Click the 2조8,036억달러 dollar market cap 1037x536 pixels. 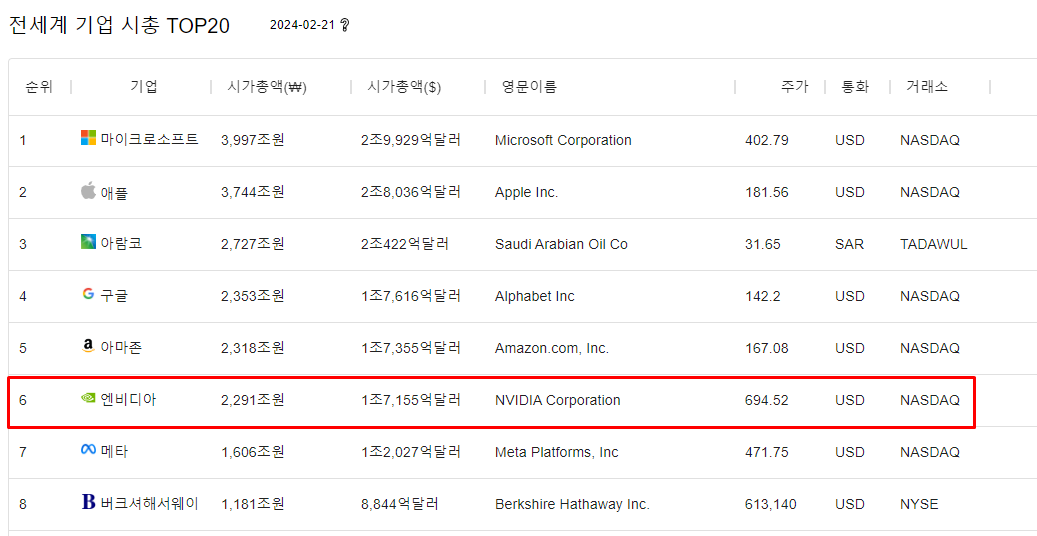pos(411,192)
